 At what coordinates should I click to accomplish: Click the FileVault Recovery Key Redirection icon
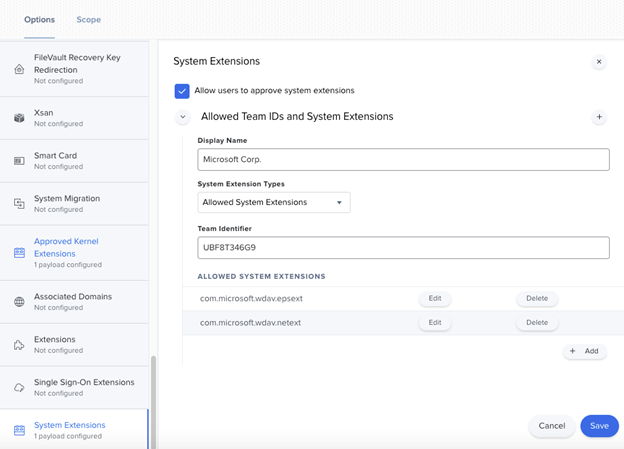[19, 69]
